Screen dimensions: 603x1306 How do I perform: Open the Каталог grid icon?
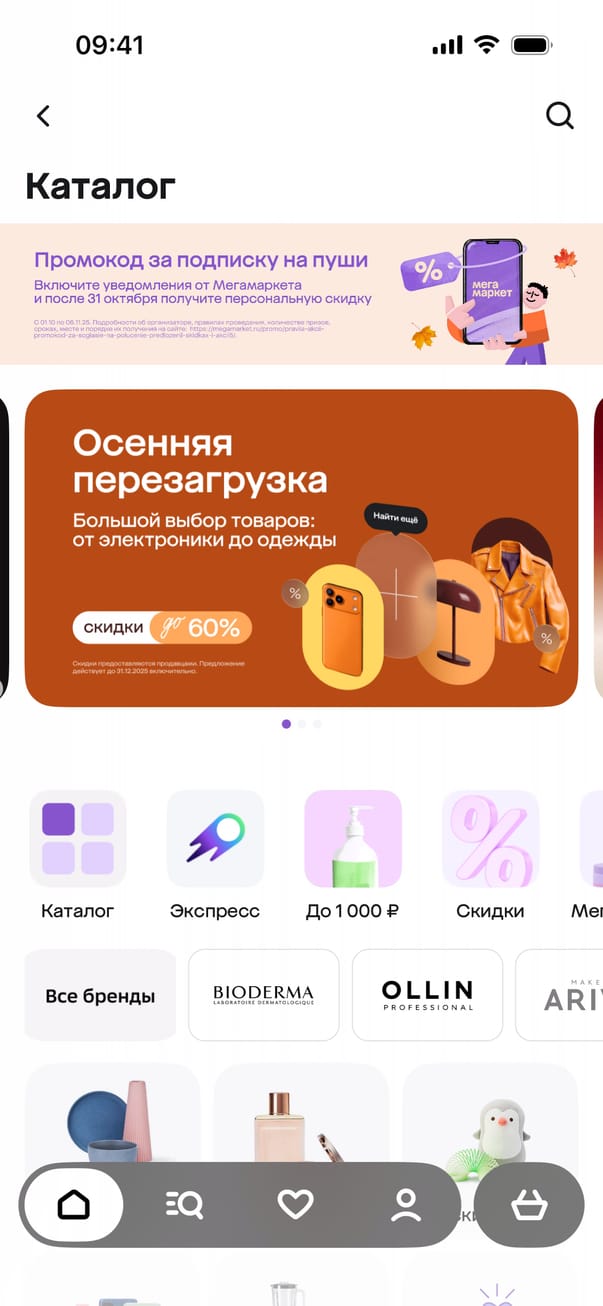tap(78, 839)
